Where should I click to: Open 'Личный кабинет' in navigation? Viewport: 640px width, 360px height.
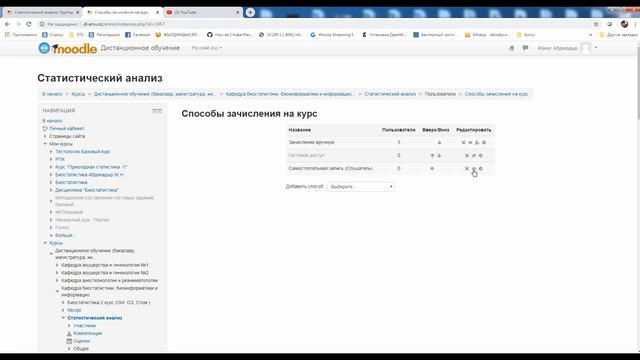tap(67, 128)
